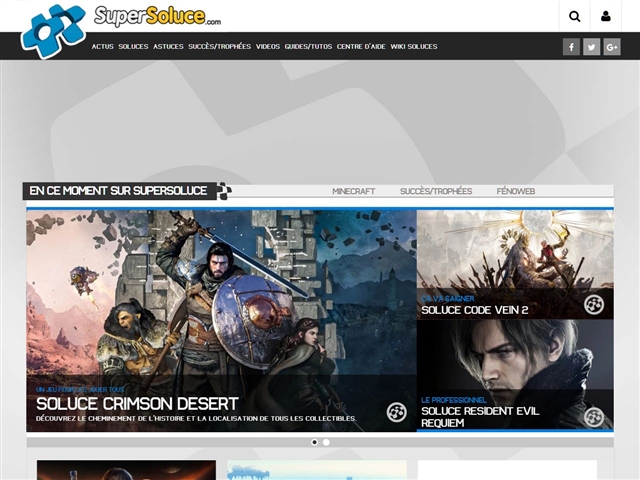
Task: Select the second carousel page dot
Action: point(326,442)
